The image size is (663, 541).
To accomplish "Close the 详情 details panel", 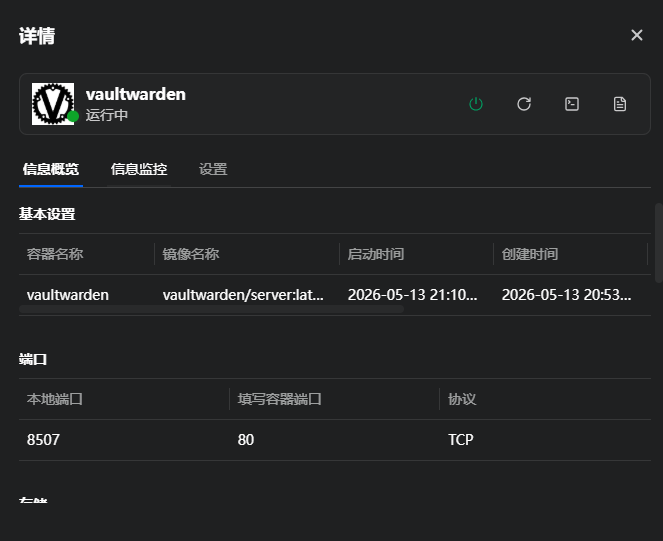I will pos(637,35).
